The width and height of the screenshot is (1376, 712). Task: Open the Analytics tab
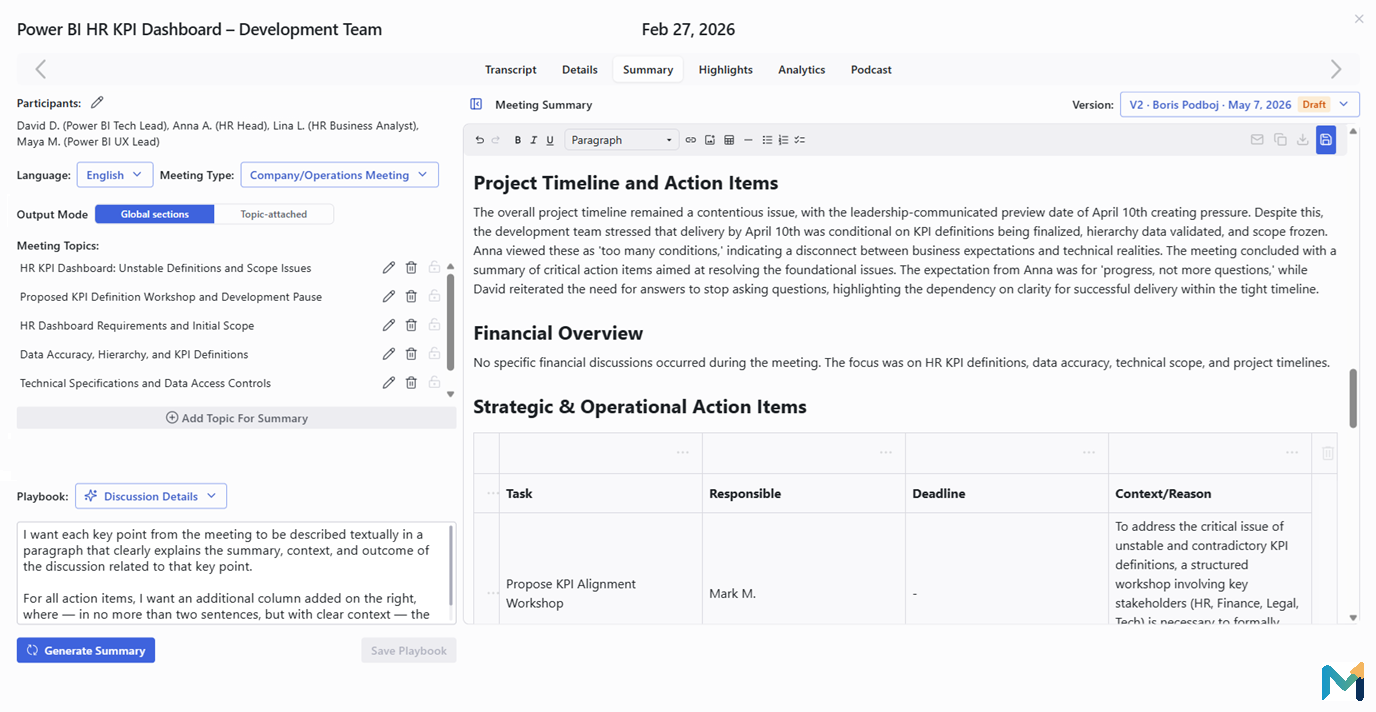click(x=802, y=70)
